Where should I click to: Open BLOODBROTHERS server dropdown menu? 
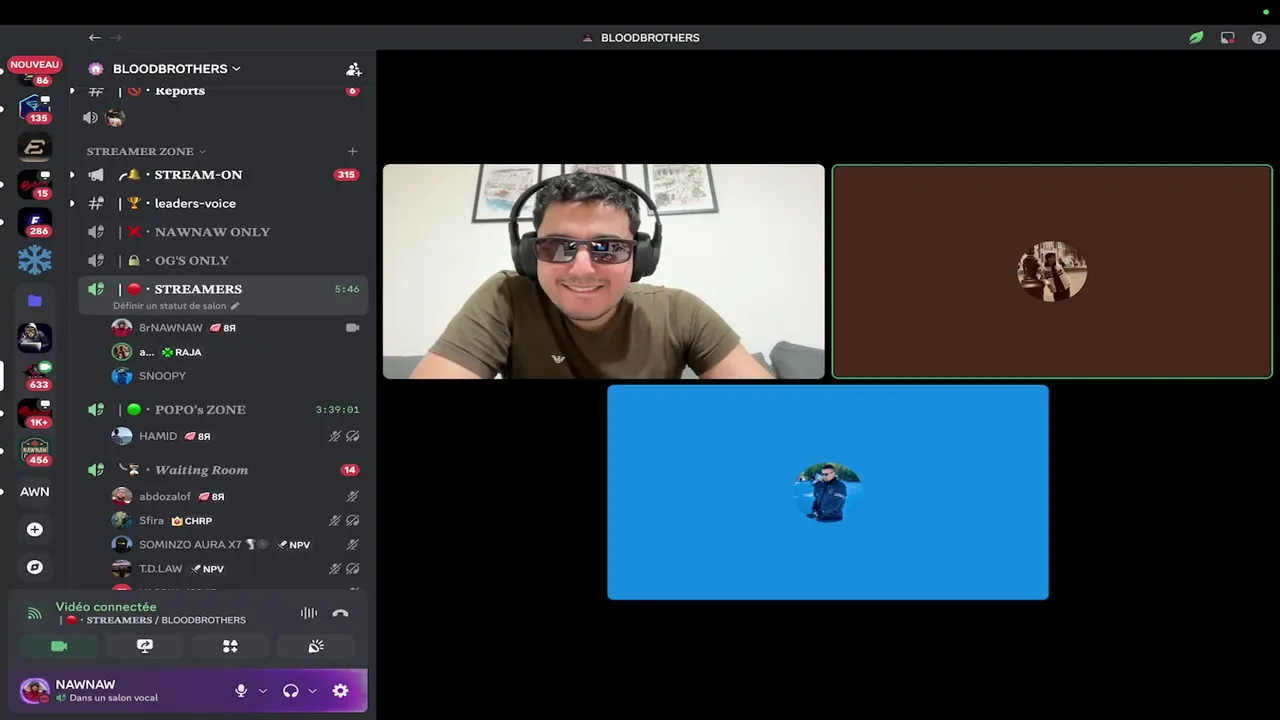point(176,69)
